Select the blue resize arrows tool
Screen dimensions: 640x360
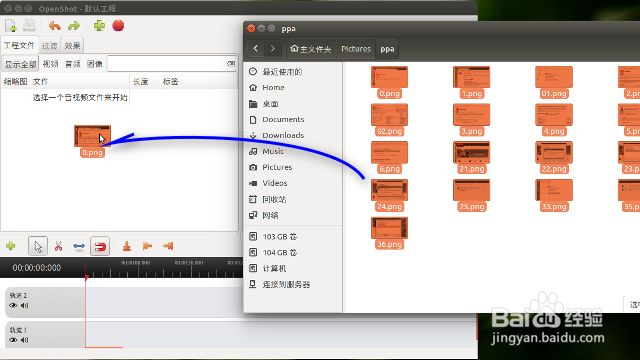tap(79, 246)
